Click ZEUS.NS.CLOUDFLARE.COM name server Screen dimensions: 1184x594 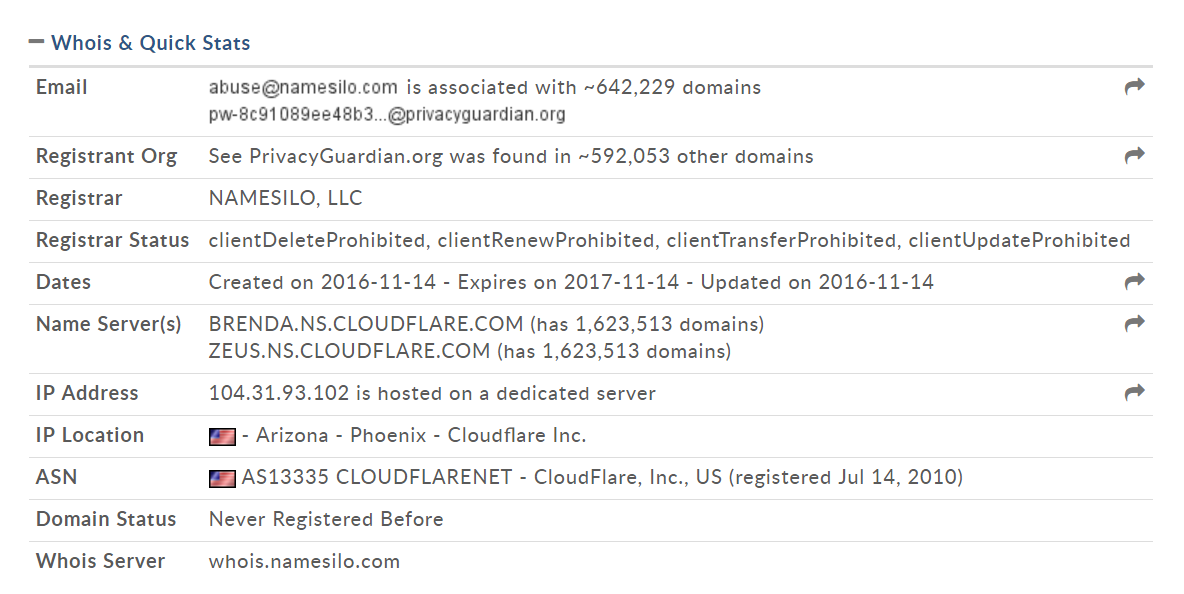point(349,351)
